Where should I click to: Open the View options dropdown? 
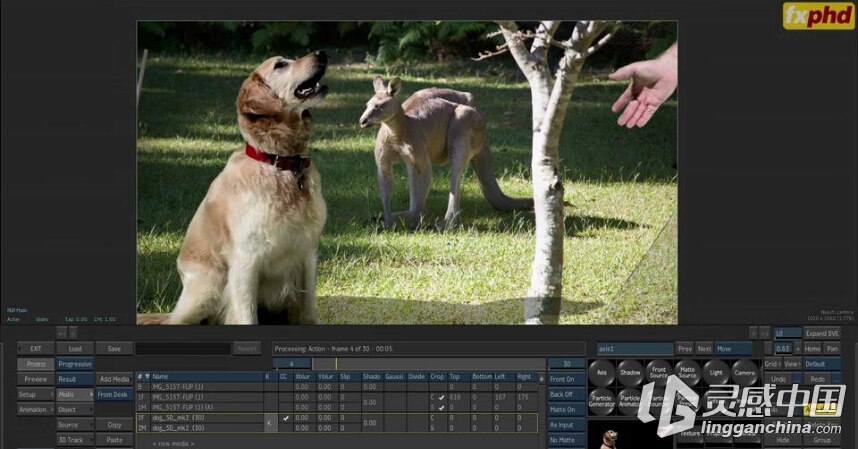792,364
